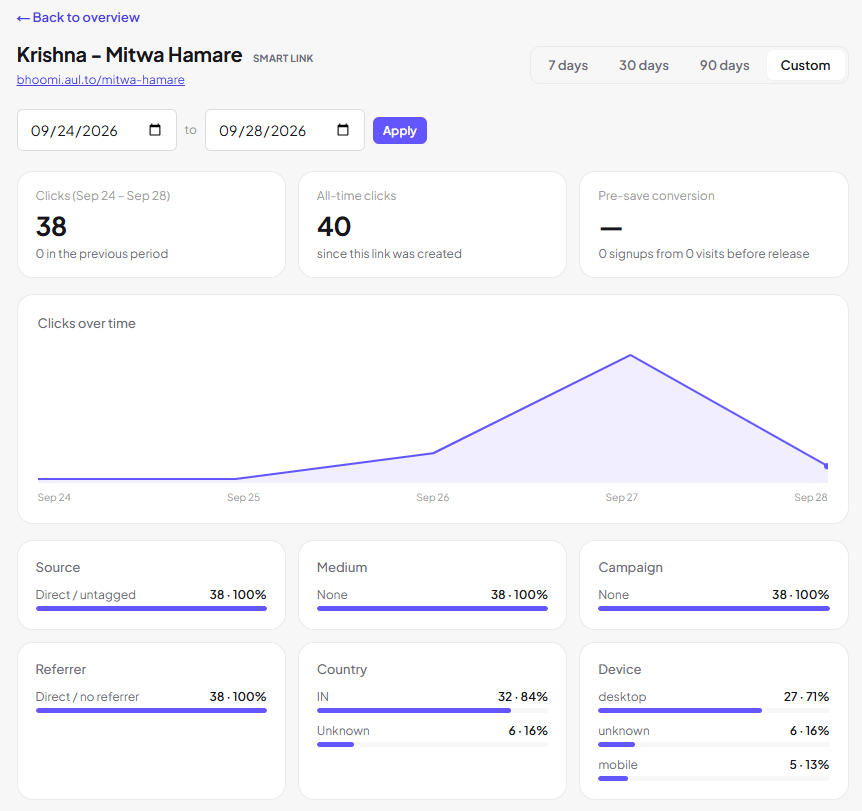Switch to the 90 days range
The height and width of the screenshot is (811, 862).
tap(724, 65)
